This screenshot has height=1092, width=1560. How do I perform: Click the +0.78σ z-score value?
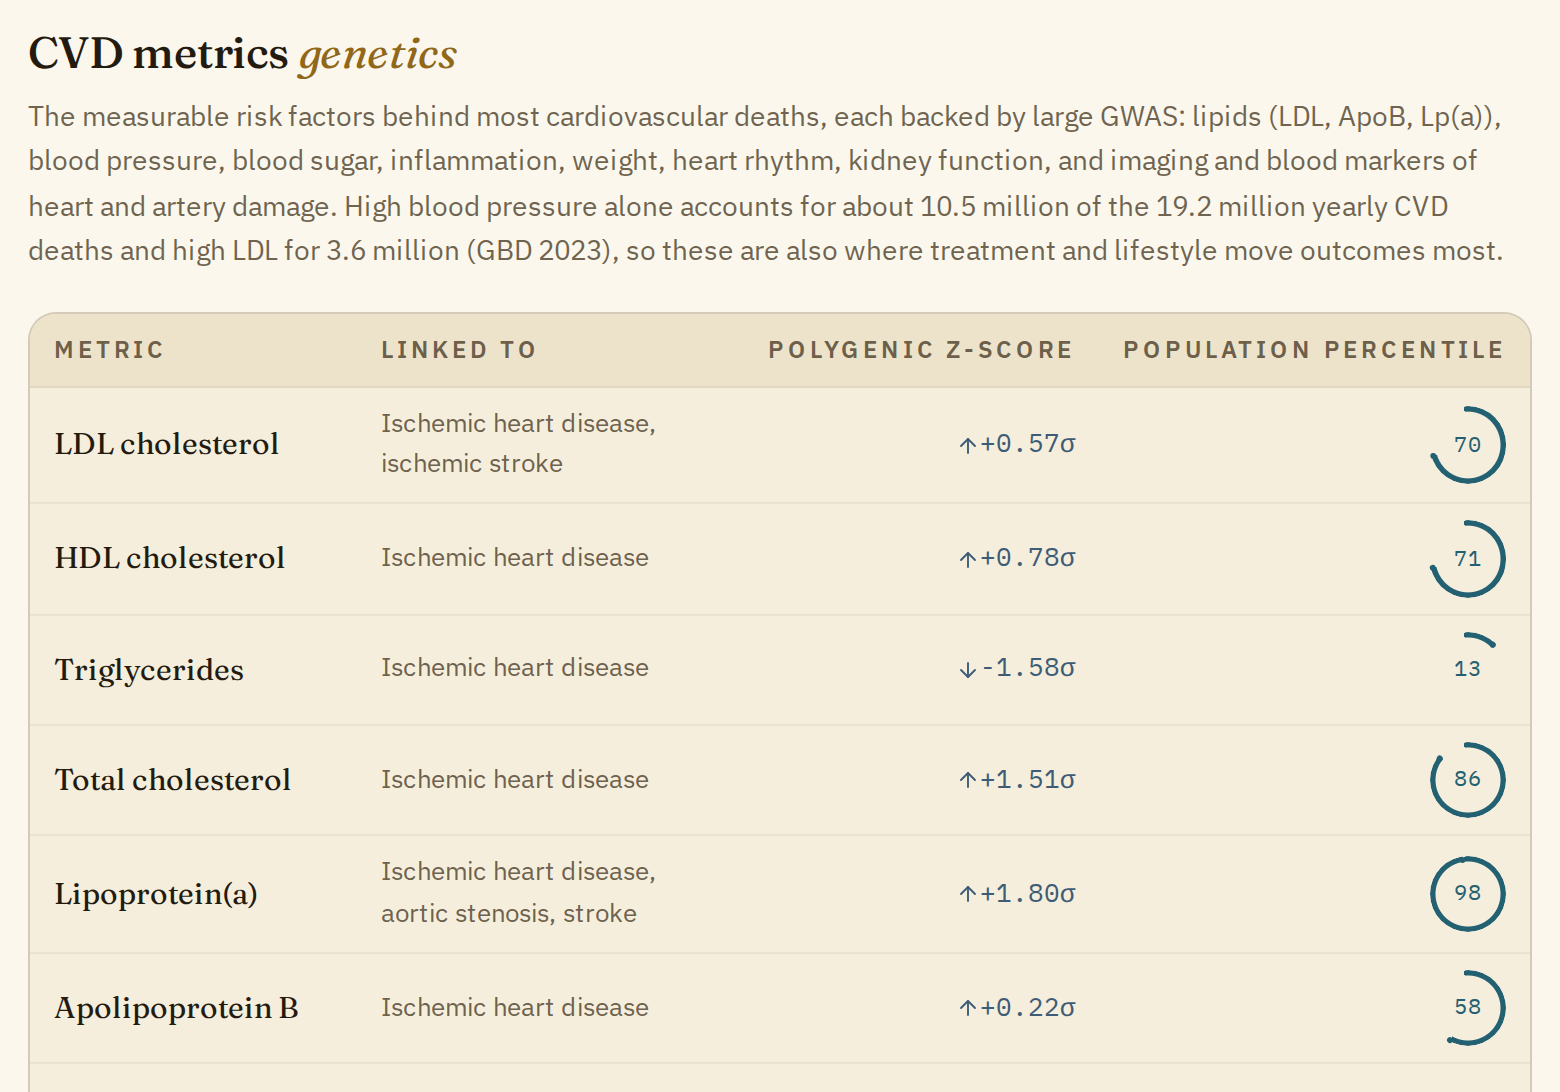point(1027,558)
